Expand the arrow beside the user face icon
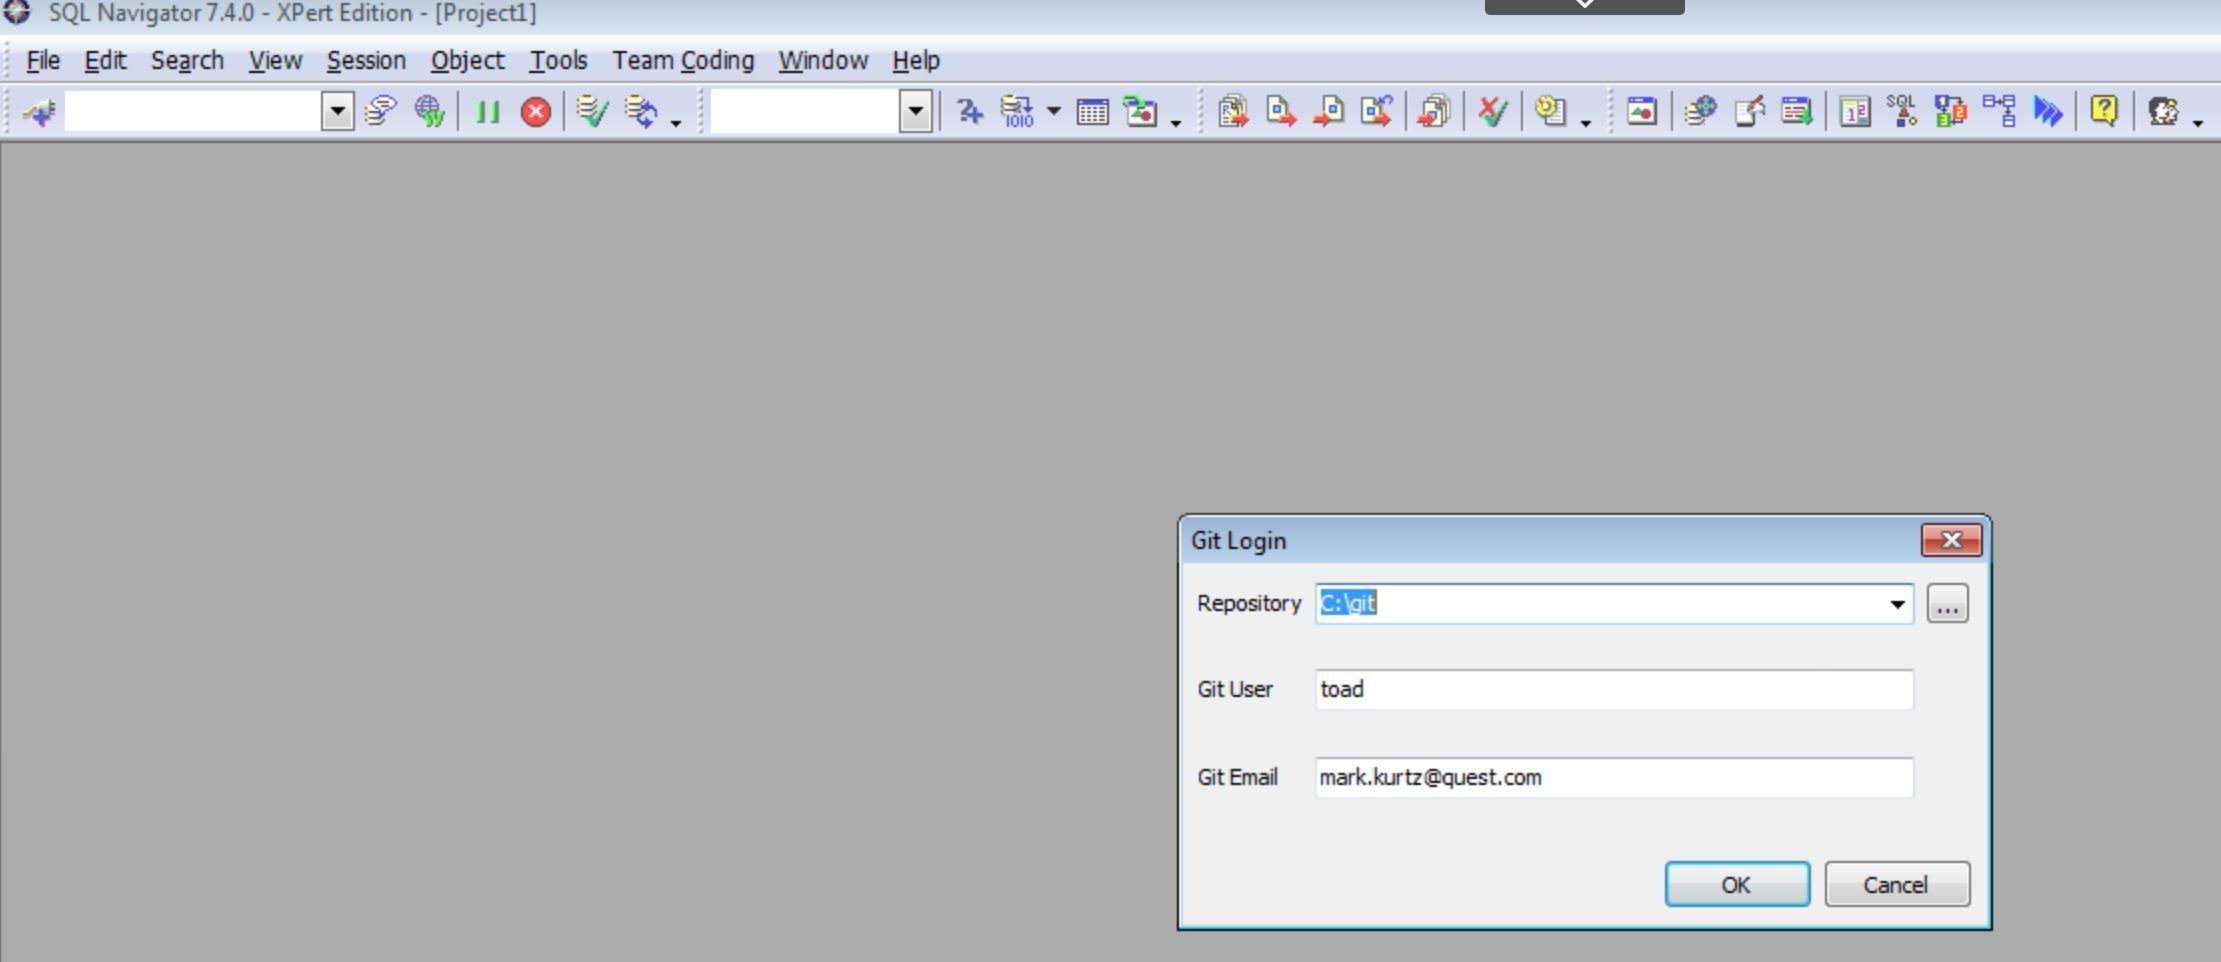 tap(2198, 122)
